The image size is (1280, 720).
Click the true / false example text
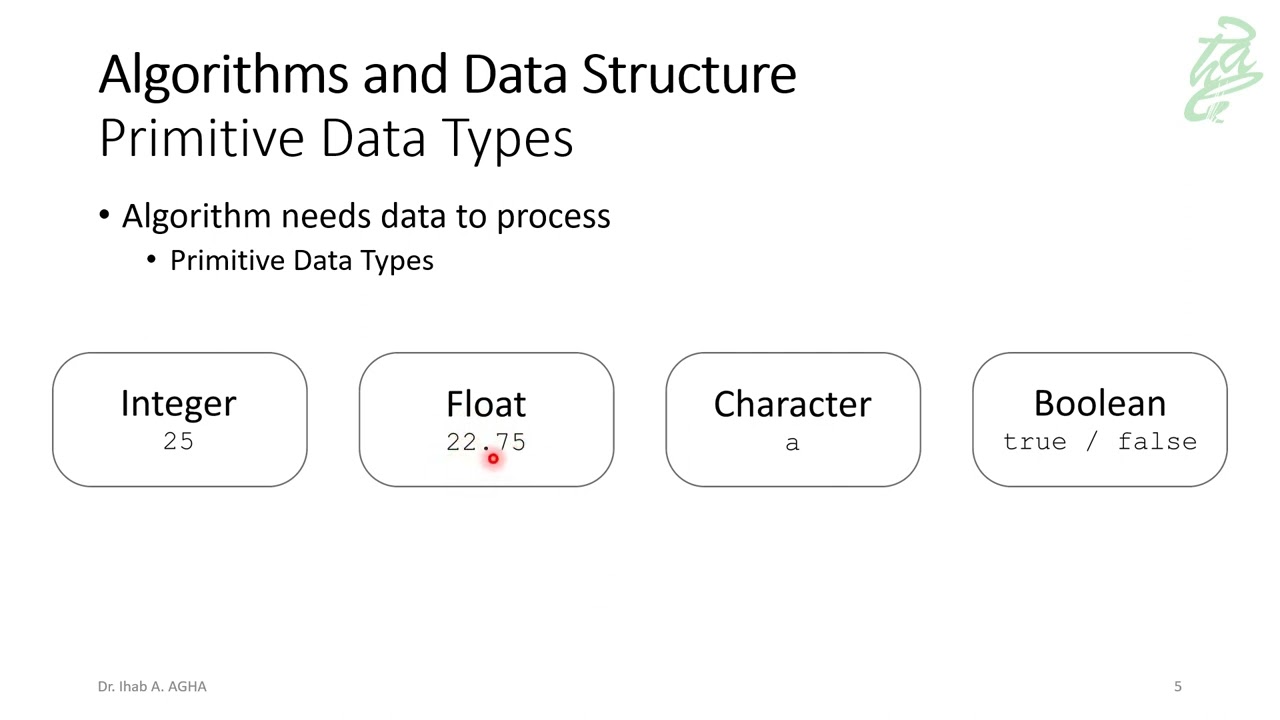(x=1100, y=442)
